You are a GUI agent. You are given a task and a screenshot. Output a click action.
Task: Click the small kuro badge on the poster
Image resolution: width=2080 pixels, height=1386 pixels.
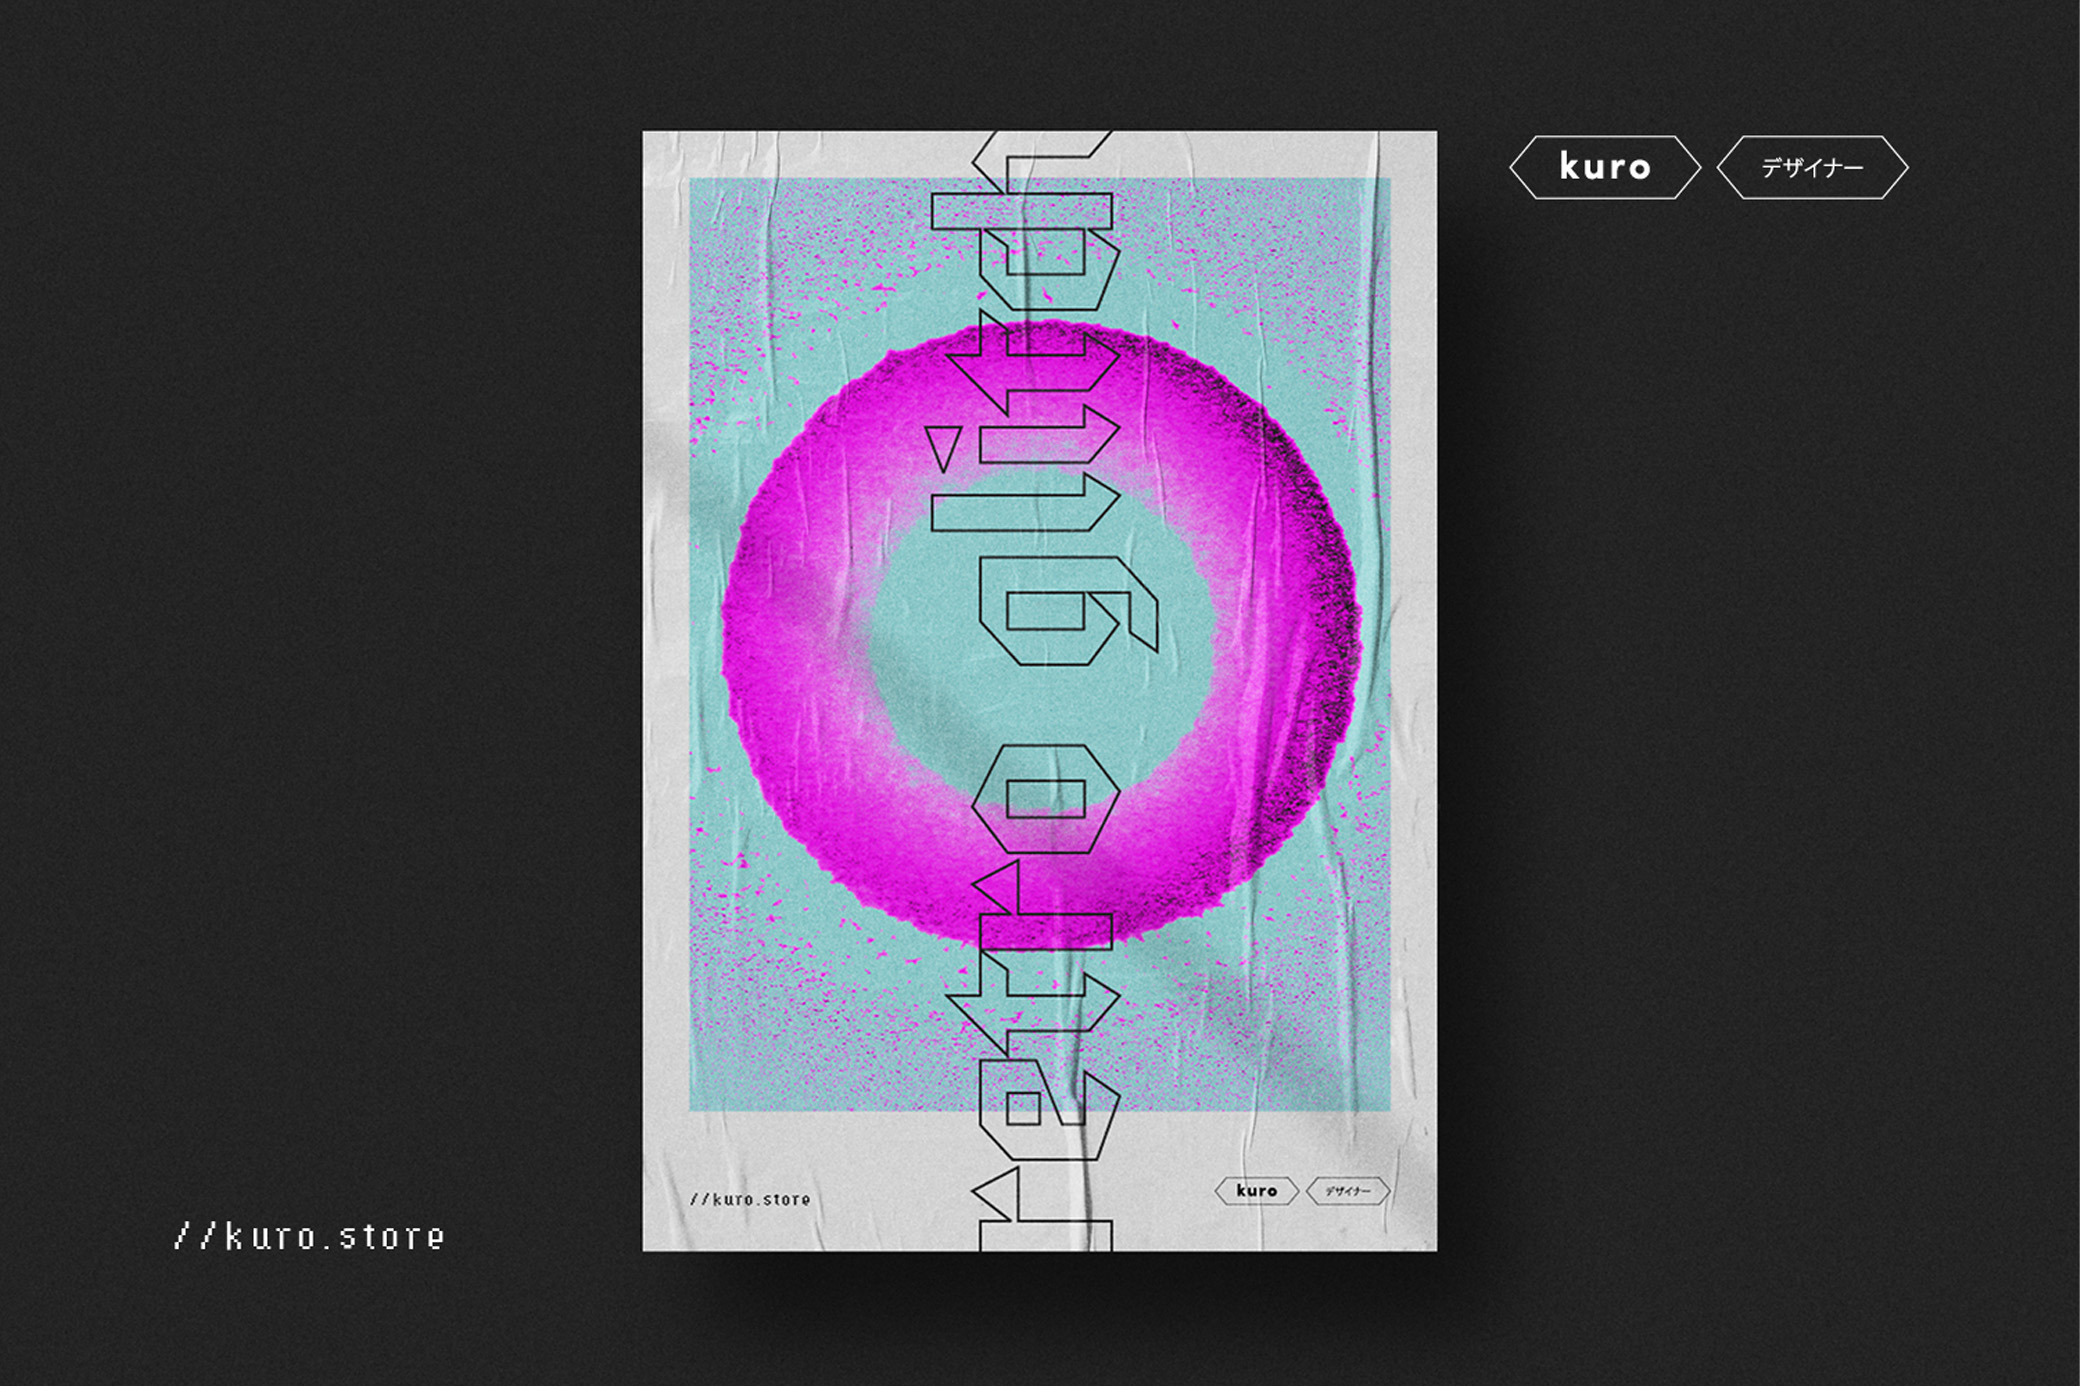click(1255, 1191)
